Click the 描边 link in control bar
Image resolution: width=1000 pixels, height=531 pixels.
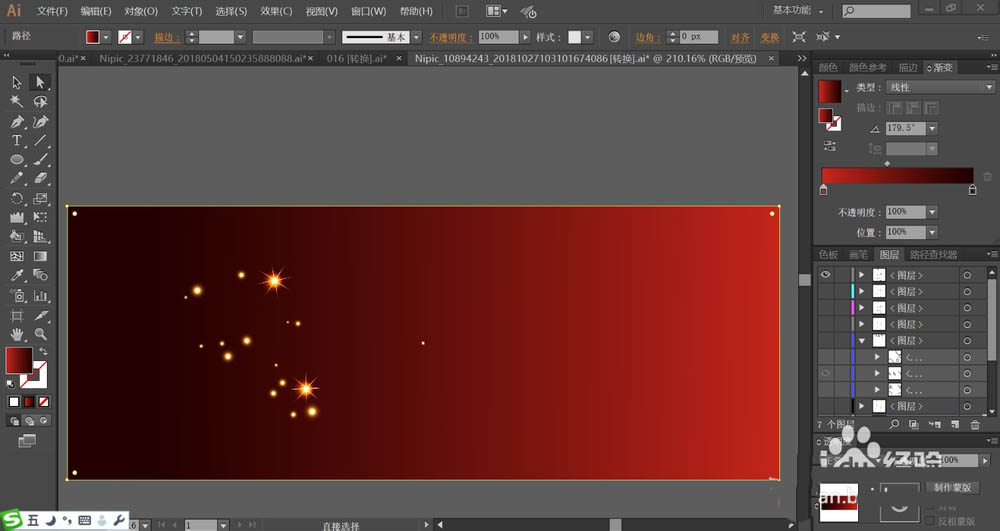pyautogui.click(x=166, y=38)
